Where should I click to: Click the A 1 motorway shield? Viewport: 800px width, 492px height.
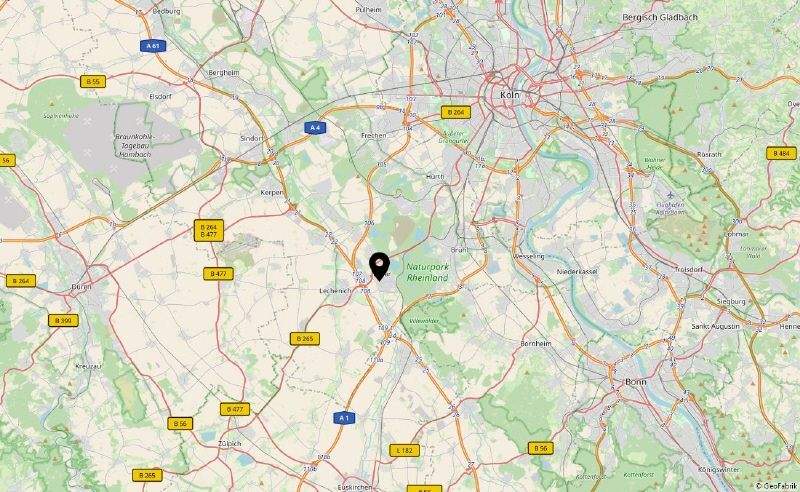click(x=344, y=418)
